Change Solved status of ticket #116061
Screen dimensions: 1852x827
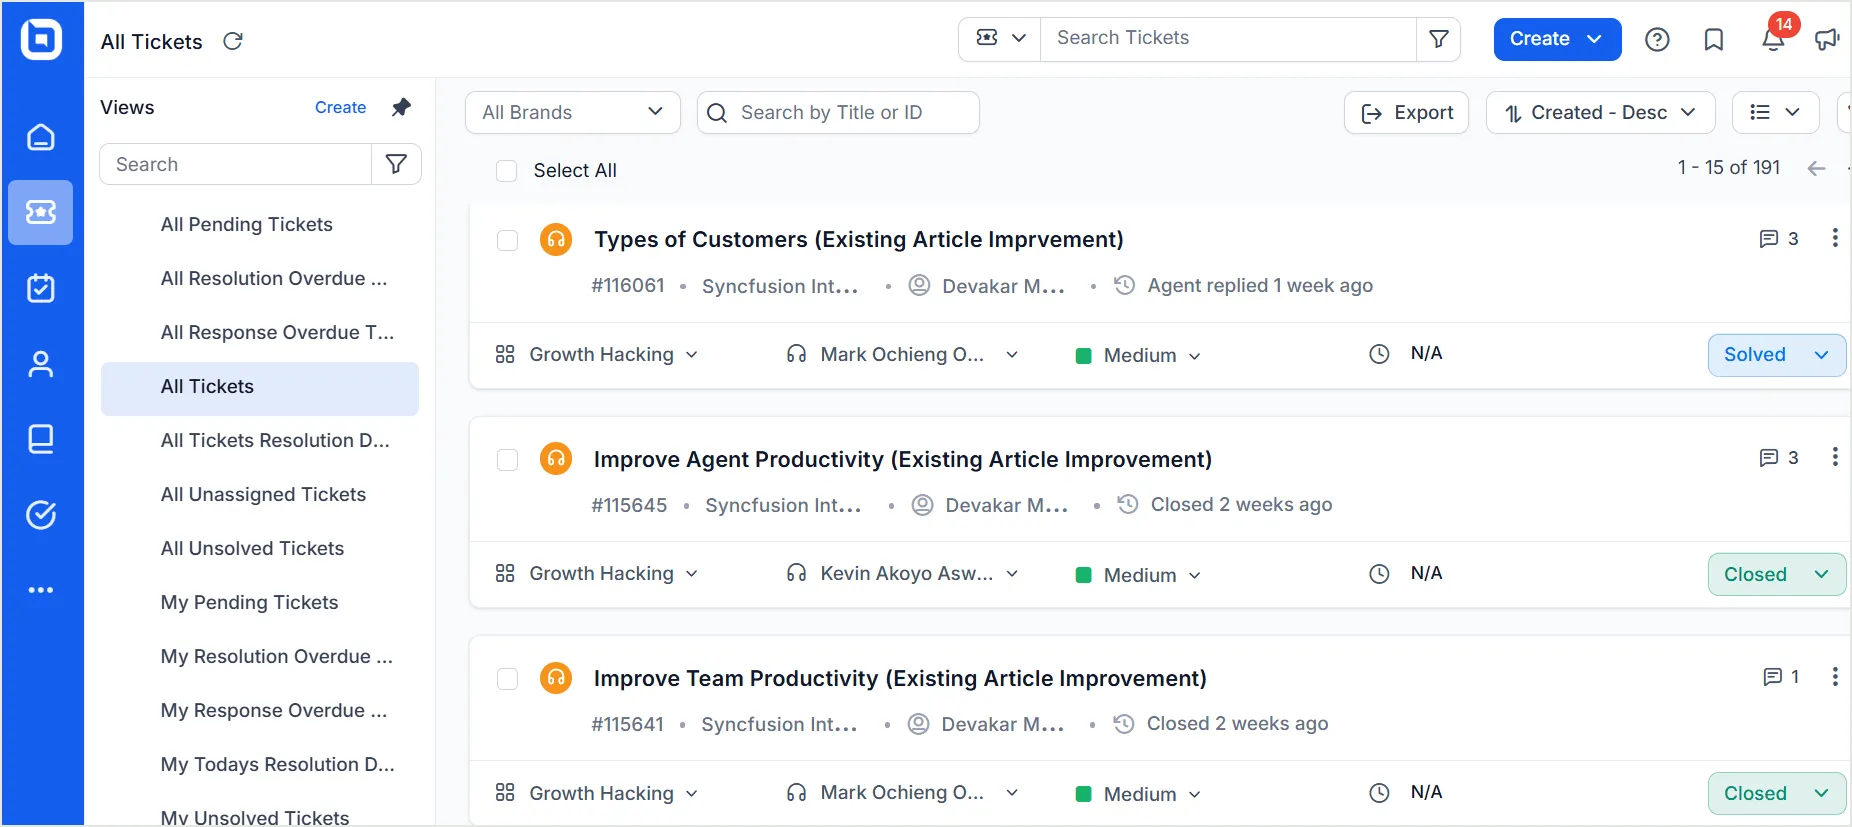click(1776, 355)
